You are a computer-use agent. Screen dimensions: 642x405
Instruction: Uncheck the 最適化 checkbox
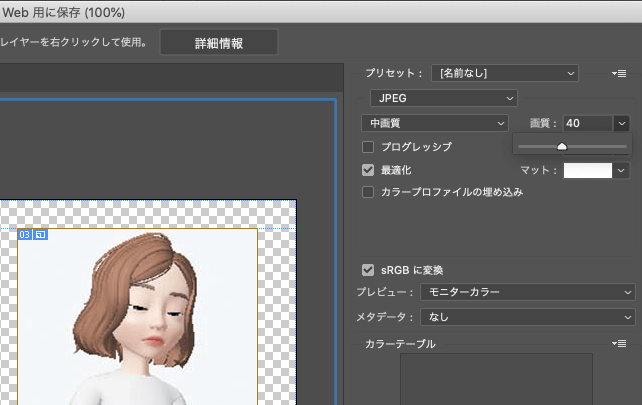(x=368, y=170)
